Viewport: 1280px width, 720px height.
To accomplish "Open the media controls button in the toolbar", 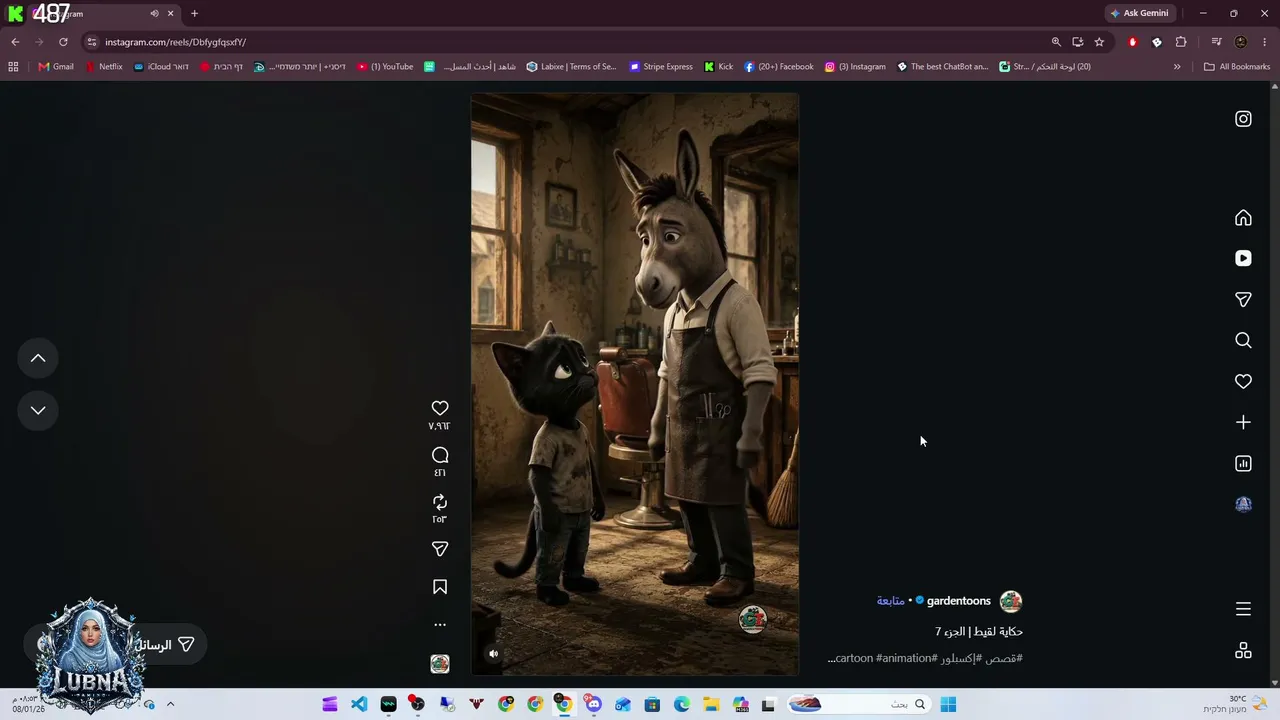I will click(x=1216, y=42).
